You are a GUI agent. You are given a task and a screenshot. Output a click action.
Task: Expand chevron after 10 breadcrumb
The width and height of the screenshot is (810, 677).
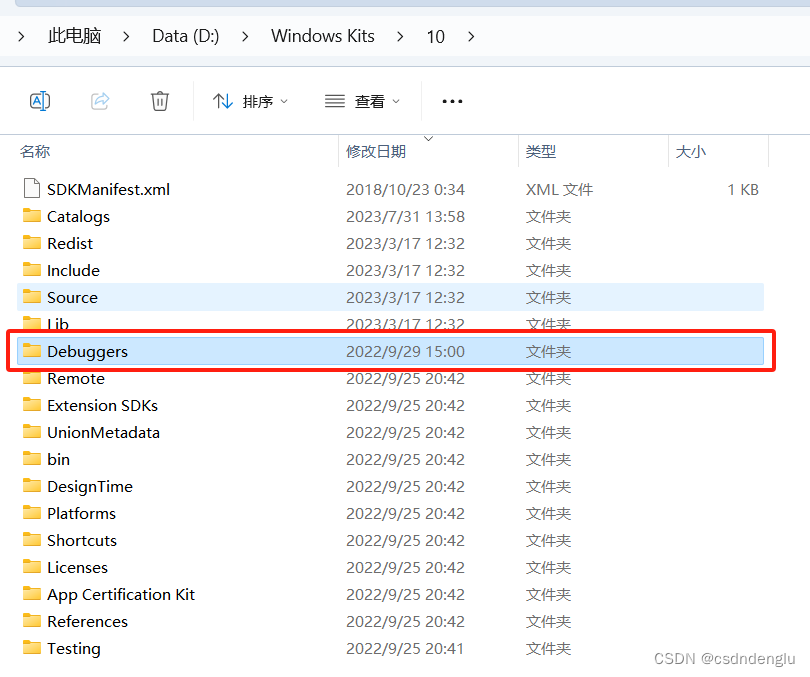click(471, 37)
